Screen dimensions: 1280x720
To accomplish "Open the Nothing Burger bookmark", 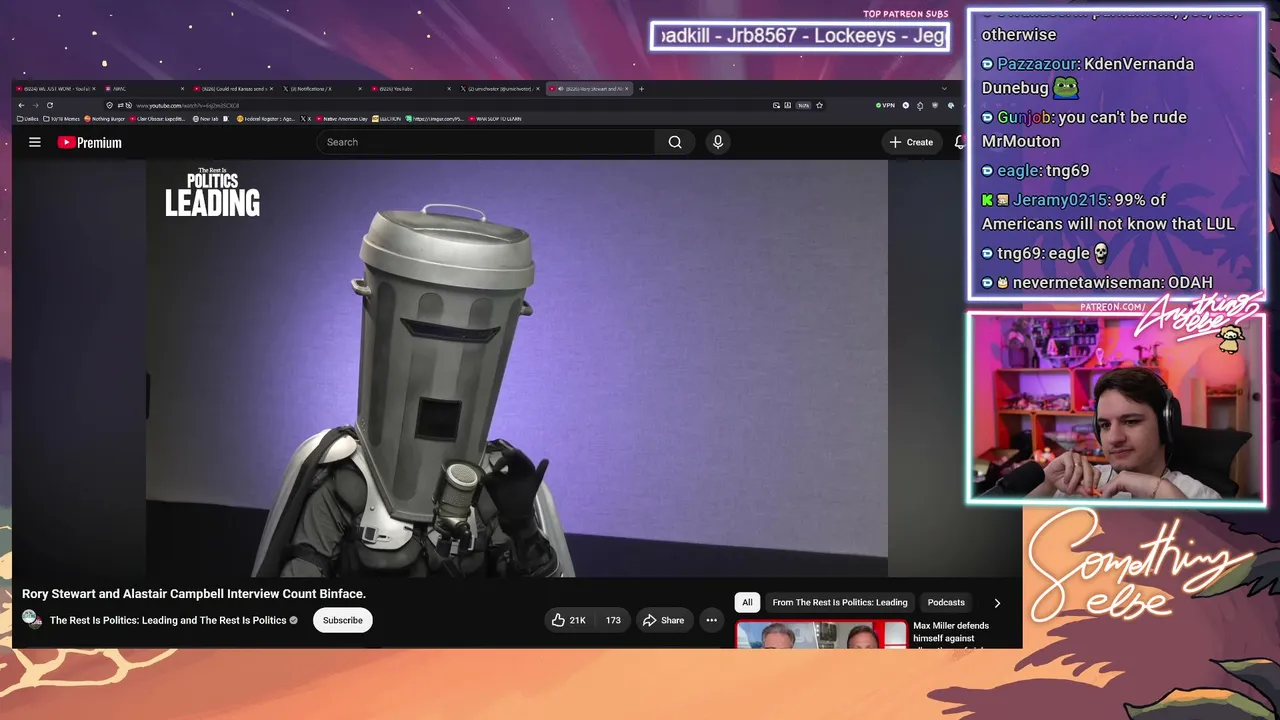I will (x=105, y=119).
